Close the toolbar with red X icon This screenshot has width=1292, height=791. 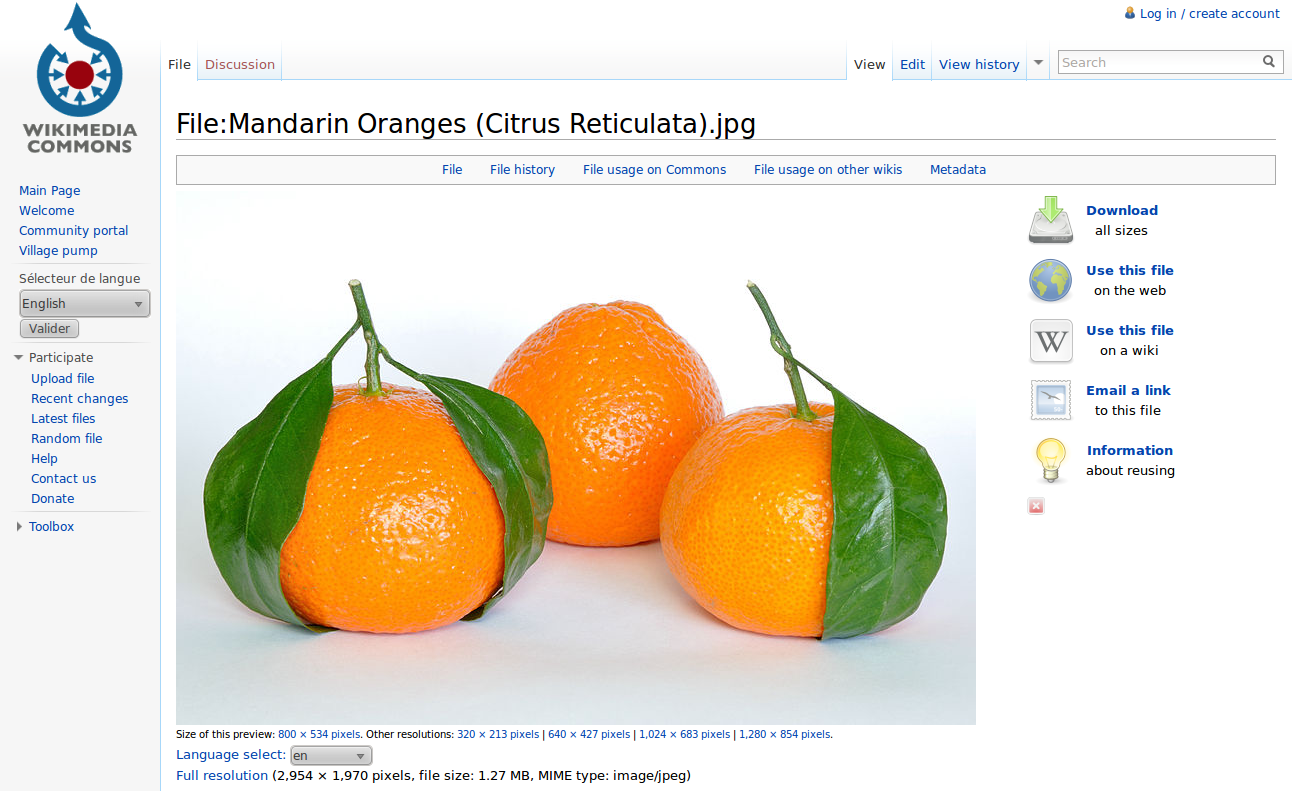(1036, 507)
